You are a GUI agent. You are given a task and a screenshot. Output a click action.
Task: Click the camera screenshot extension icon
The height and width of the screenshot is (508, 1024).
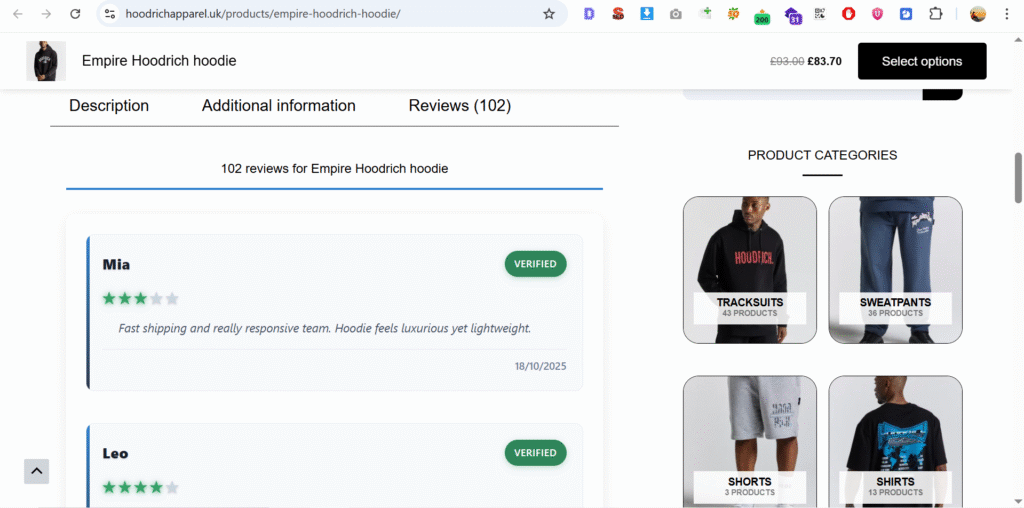(x=676, y=14)
